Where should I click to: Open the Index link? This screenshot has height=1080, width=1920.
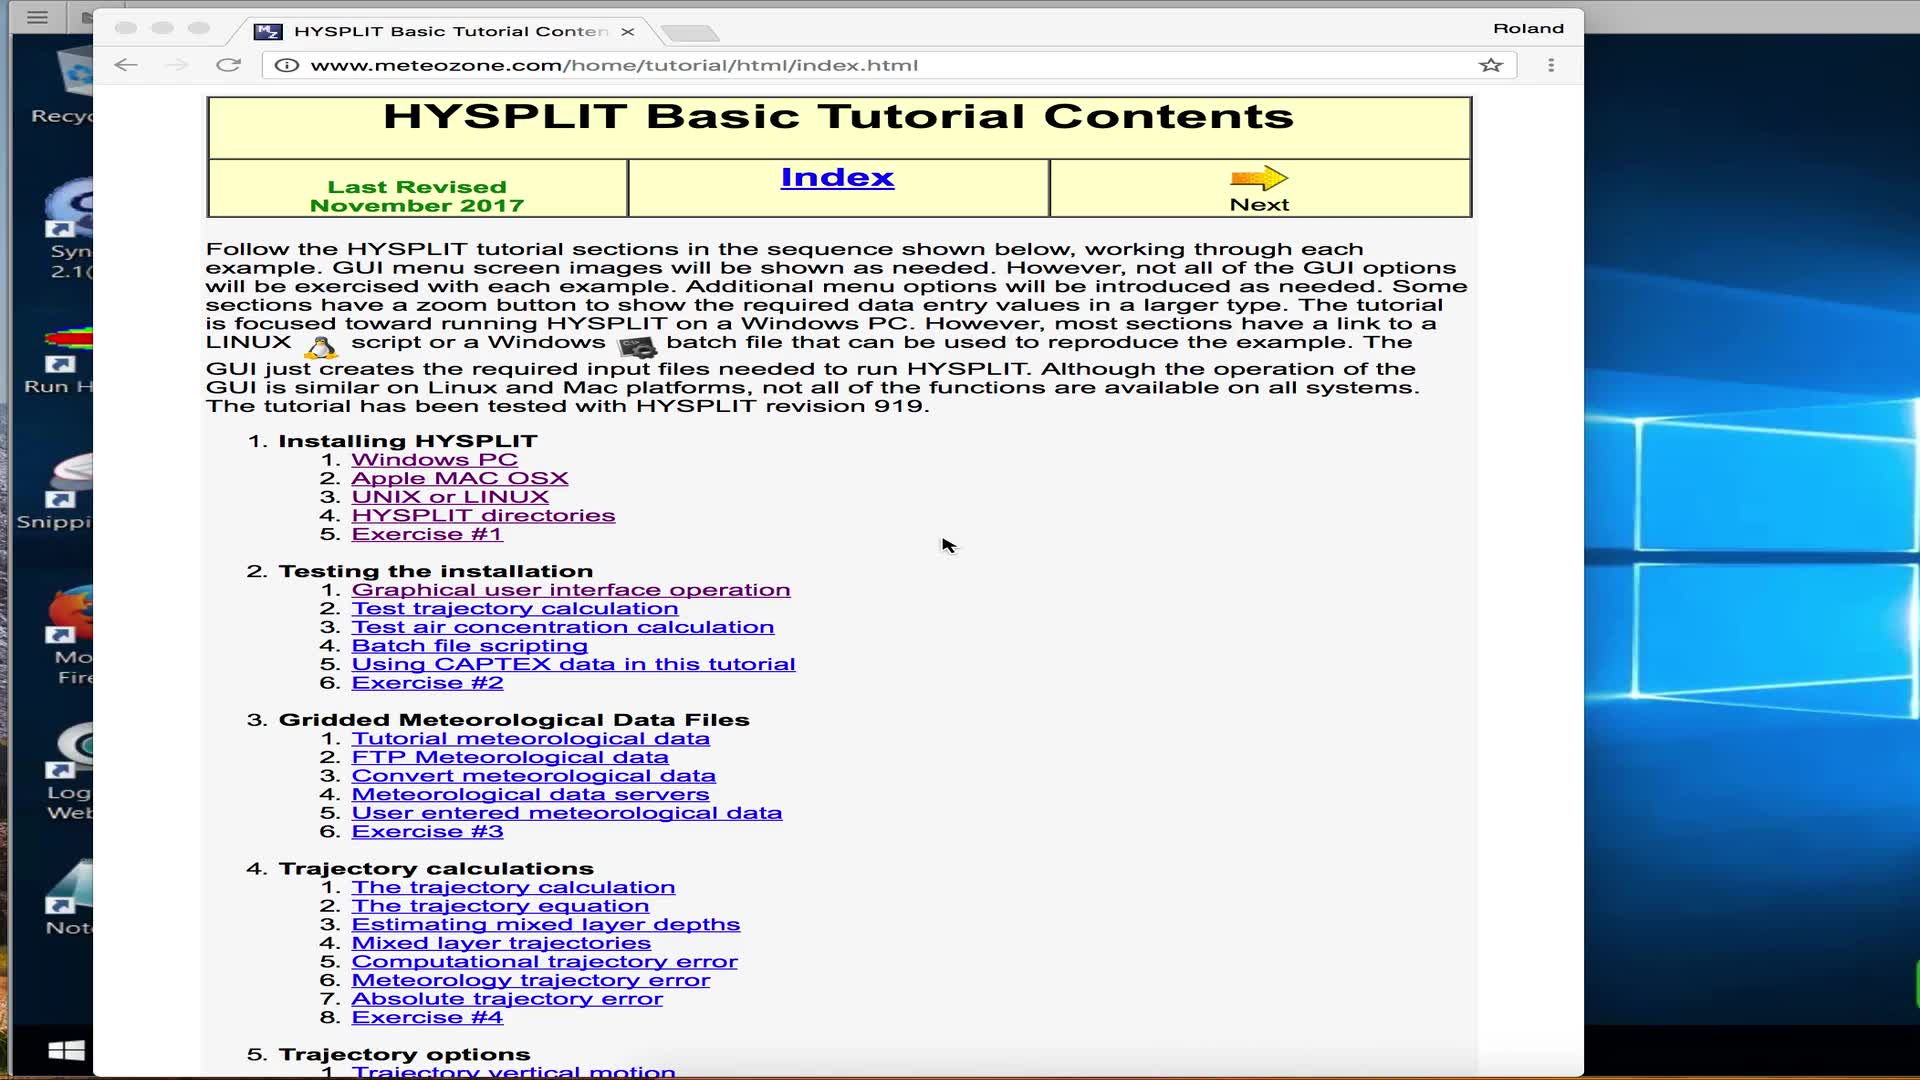coord(837,177)
